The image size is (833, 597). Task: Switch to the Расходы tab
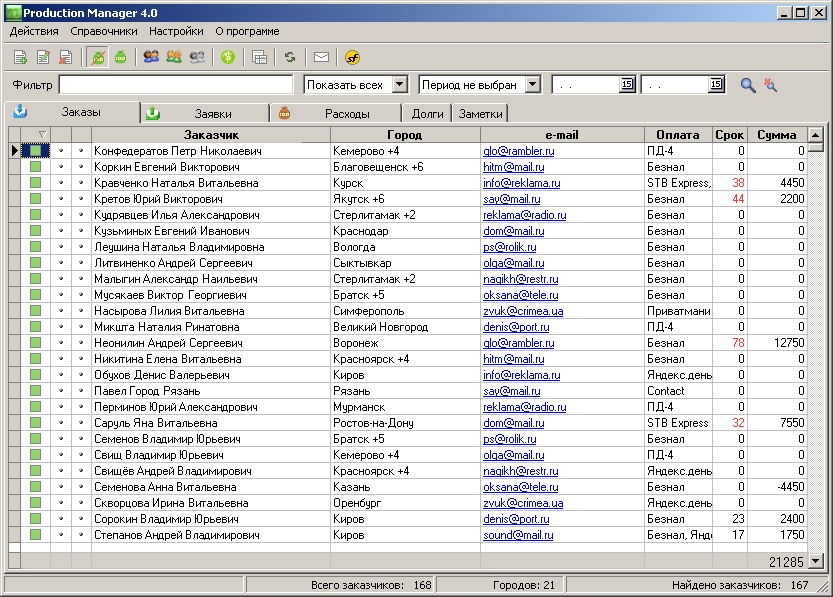coord(346,114)
